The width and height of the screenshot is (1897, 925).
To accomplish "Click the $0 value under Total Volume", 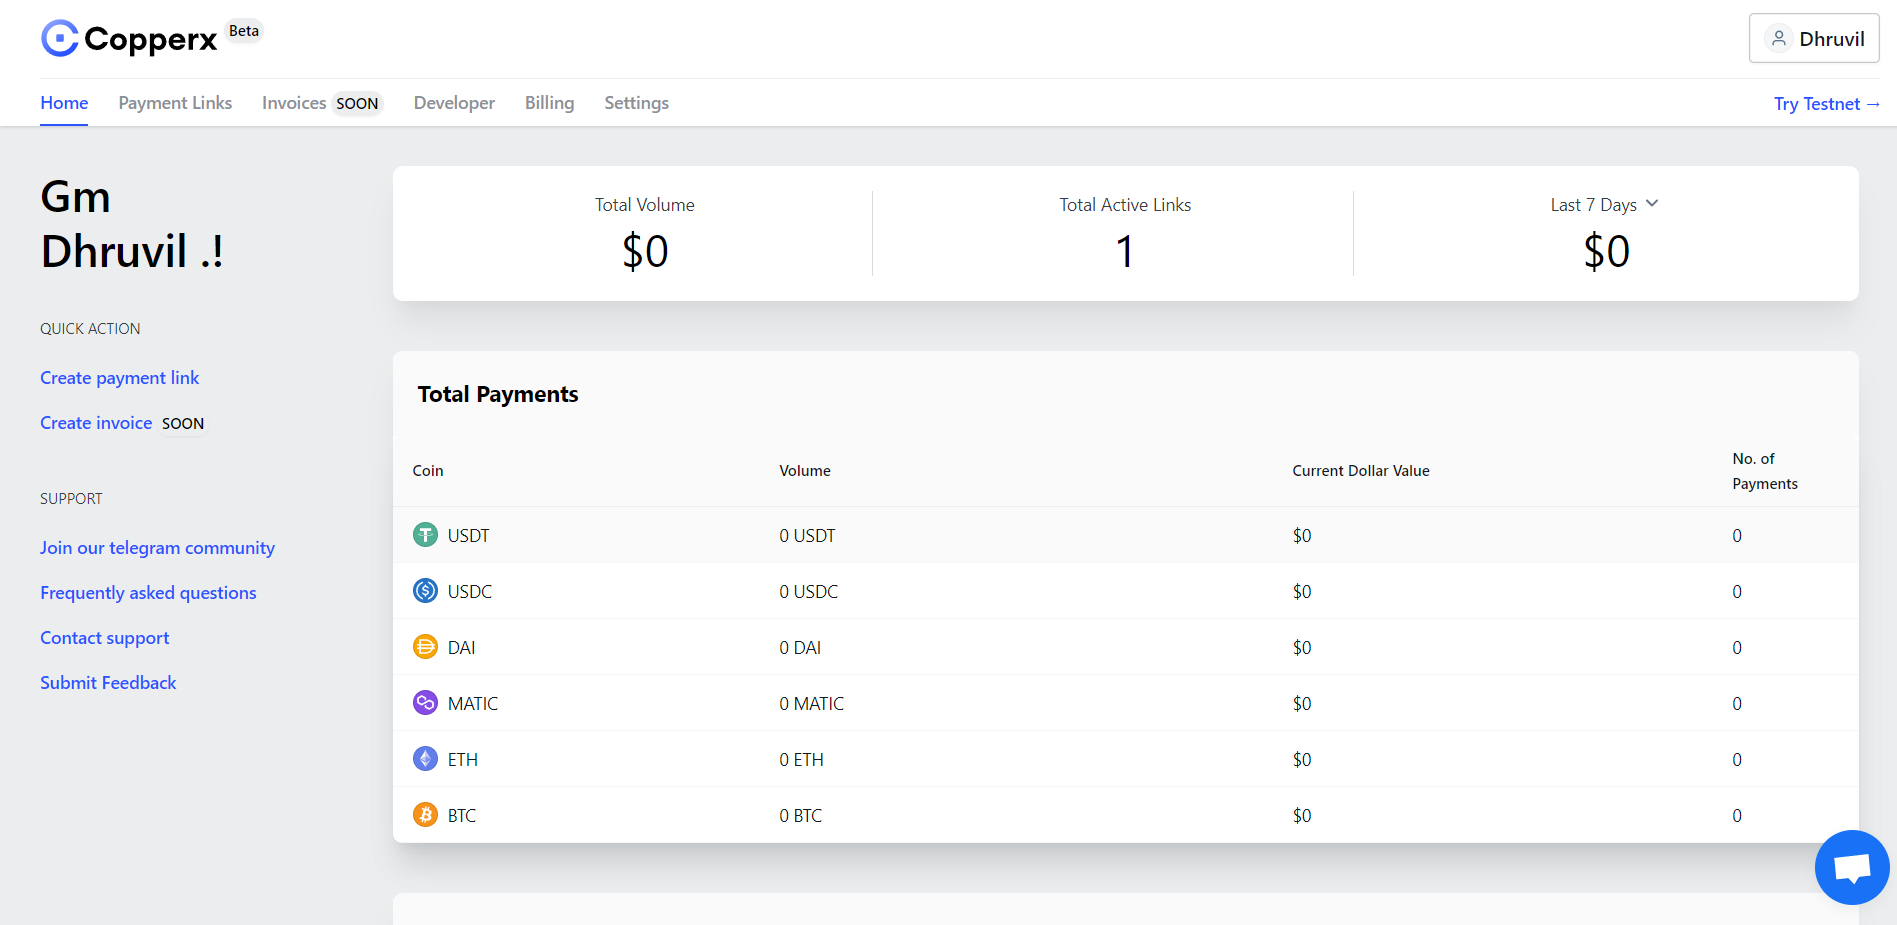I will (x=645, y=251).
